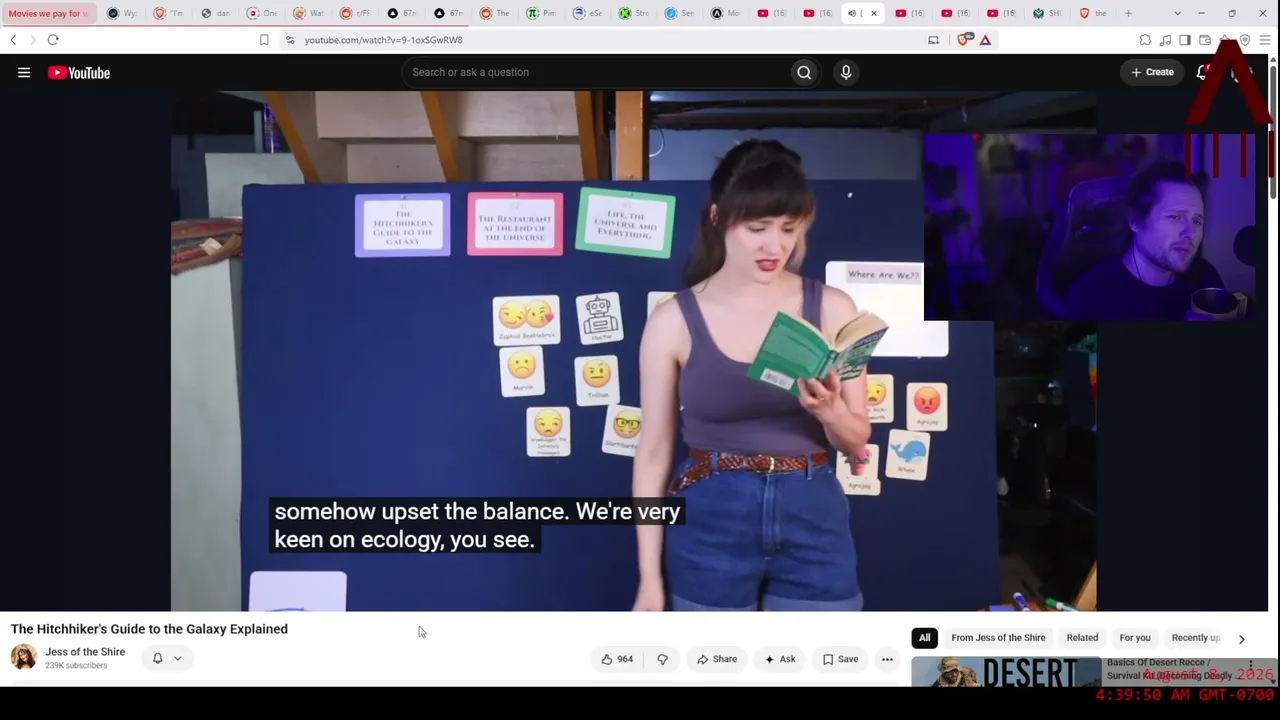Select the Recently uploaded filter chip
Image resolution: width=1280 pixels, height=720 pixels.
[1195, 638]
